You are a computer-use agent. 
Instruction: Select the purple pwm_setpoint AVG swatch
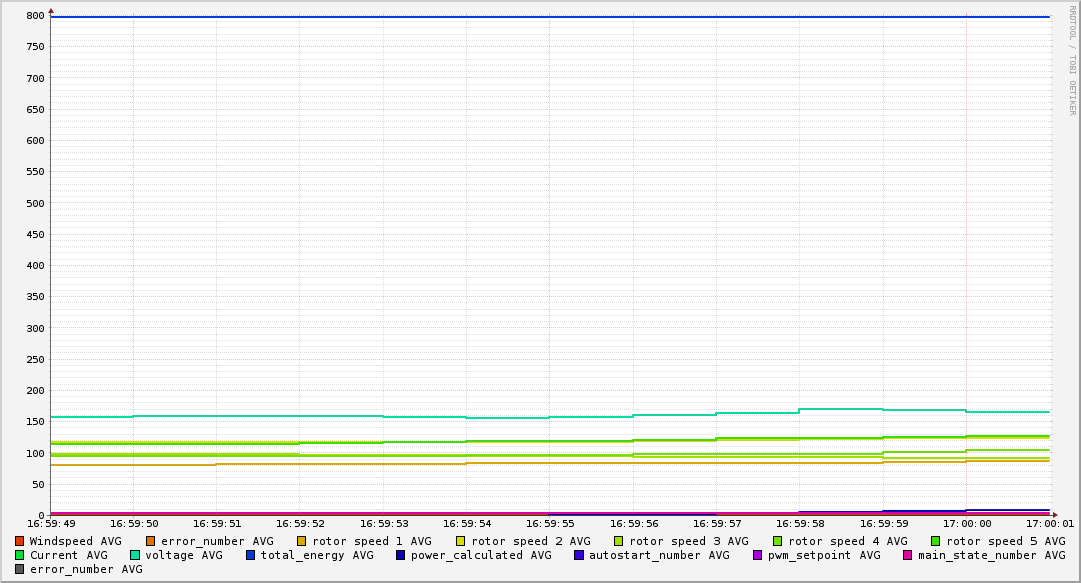pos(757,555)
